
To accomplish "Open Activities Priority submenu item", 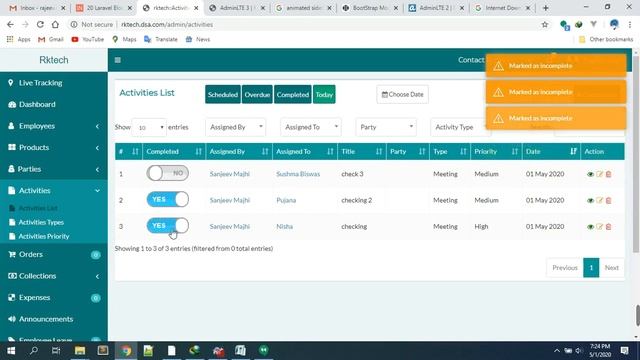I will click(44, 236).
